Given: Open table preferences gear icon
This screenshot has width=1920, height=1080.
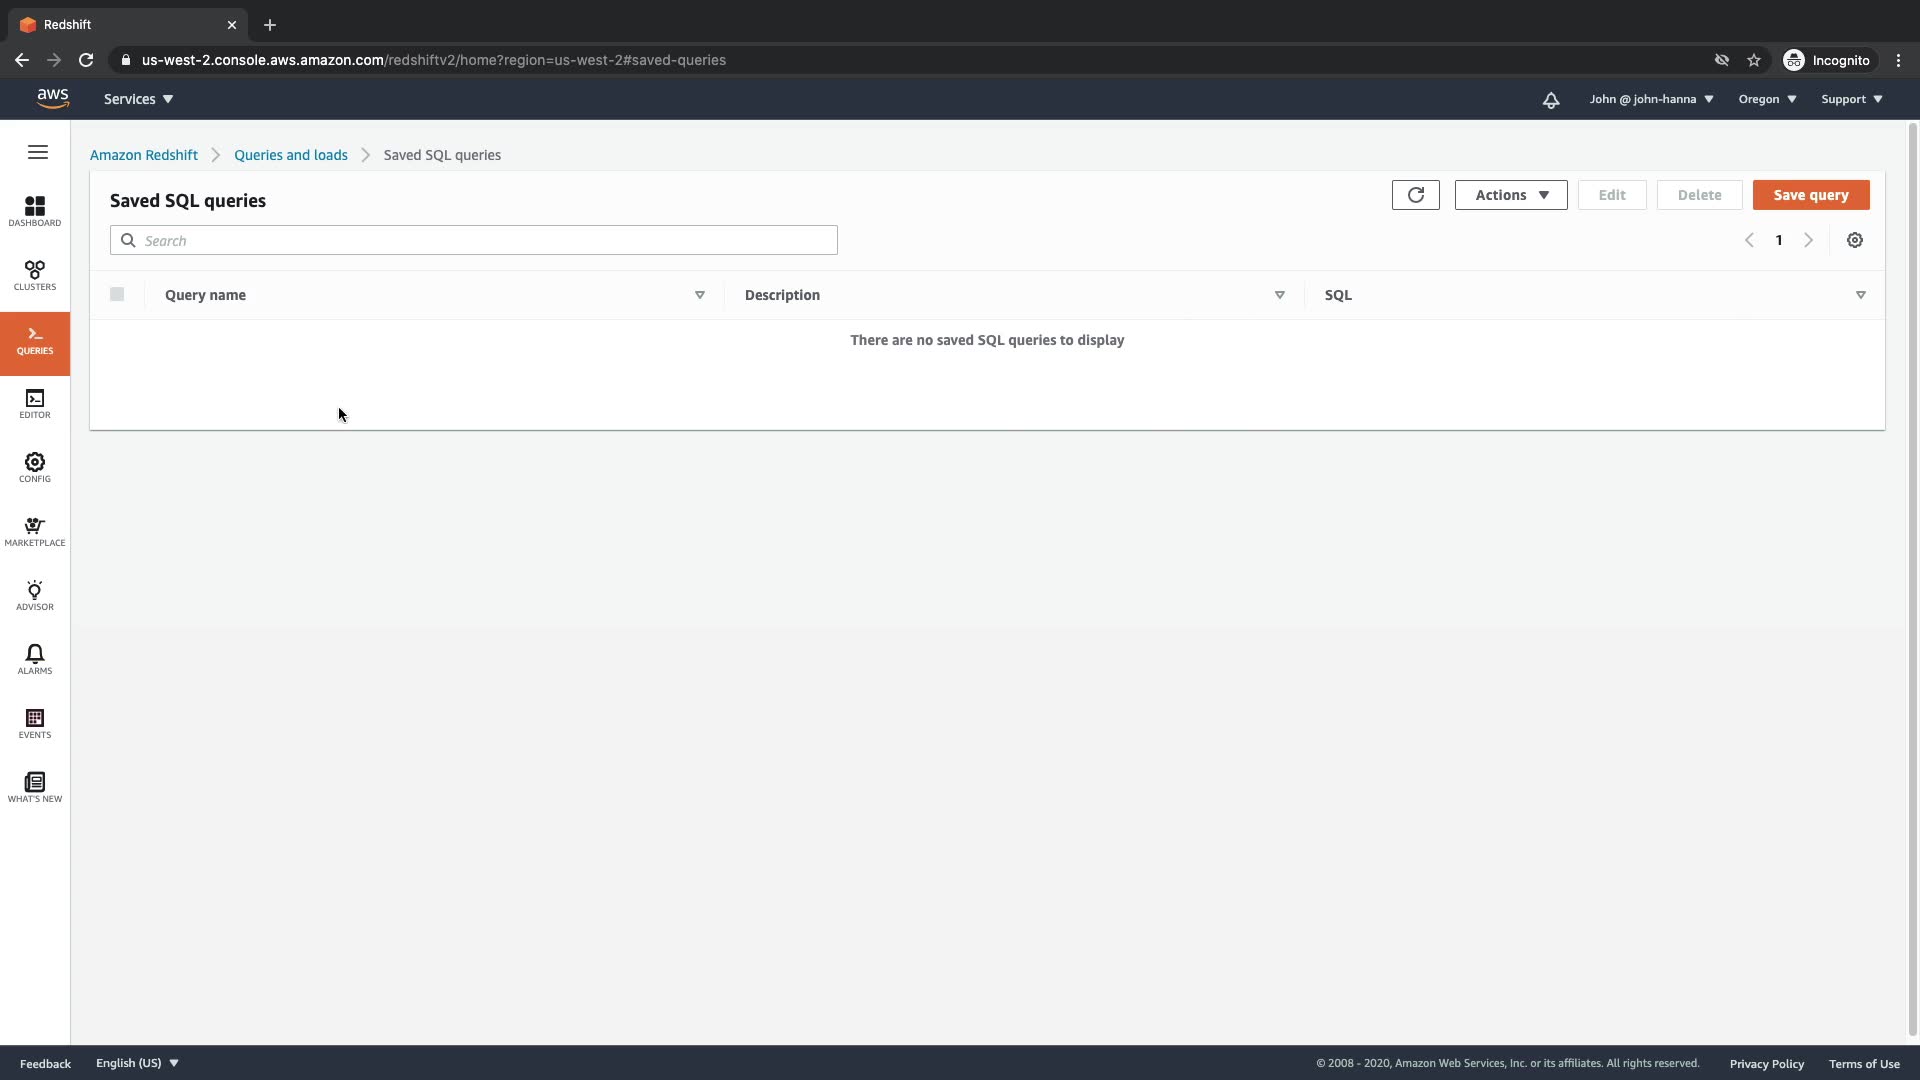Looking at the screenshot, I should (x=1854, y=240).
